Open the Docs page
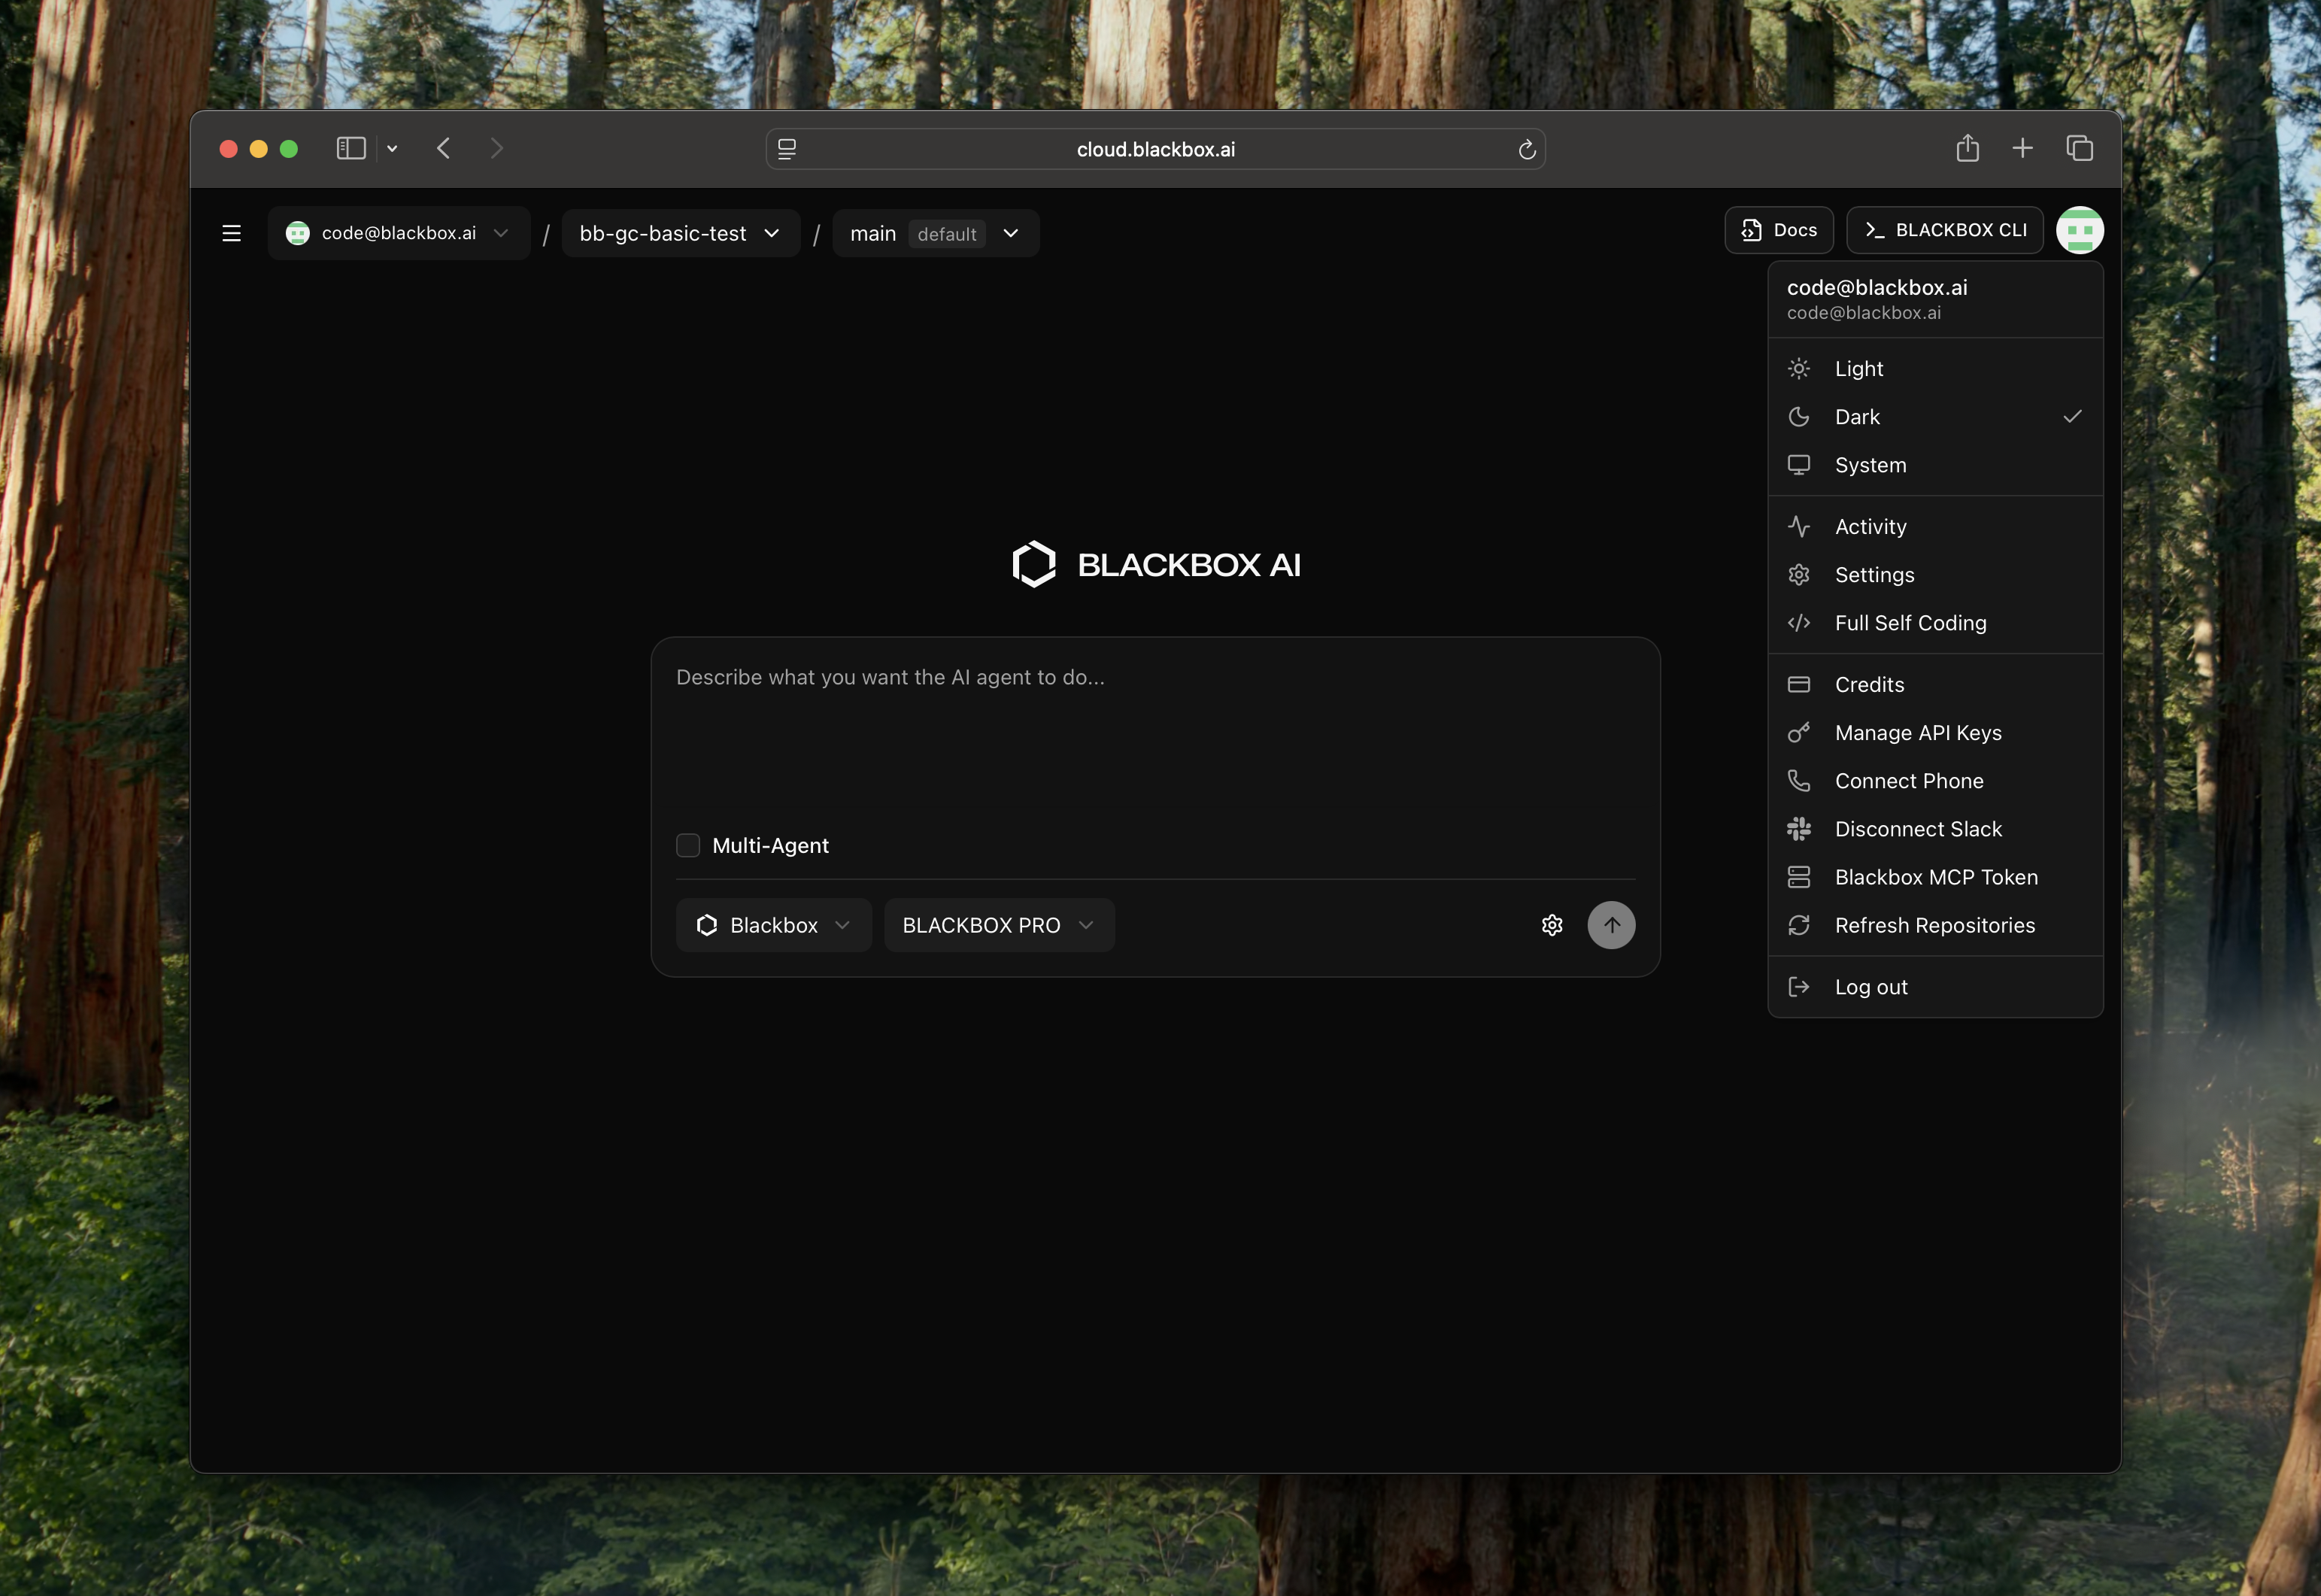The width and height of the screenshot is (2321, 1596). tap(1778, 230)
